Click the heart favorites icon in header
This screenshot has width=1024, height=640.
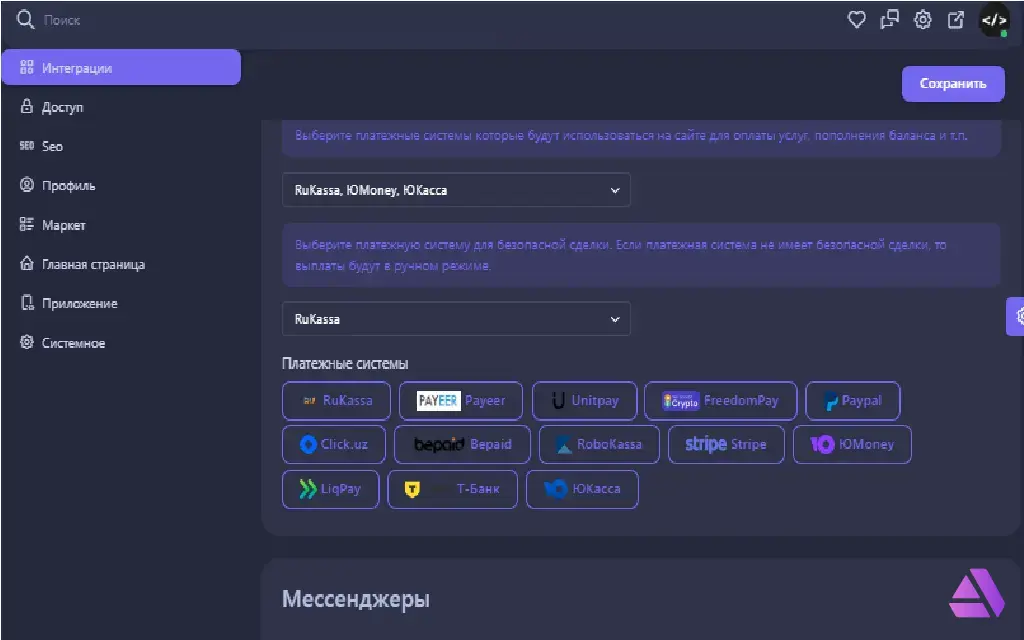click(856, 20)
